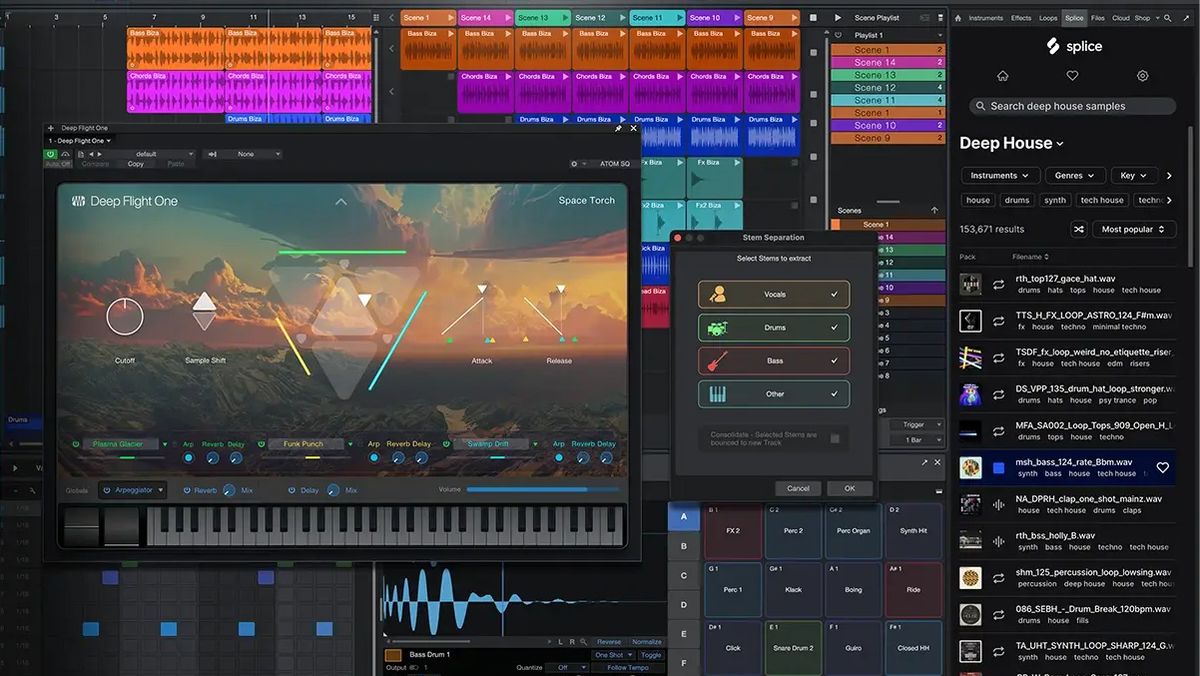Expand the Instruments filter dropdown

pos(1000,175)
